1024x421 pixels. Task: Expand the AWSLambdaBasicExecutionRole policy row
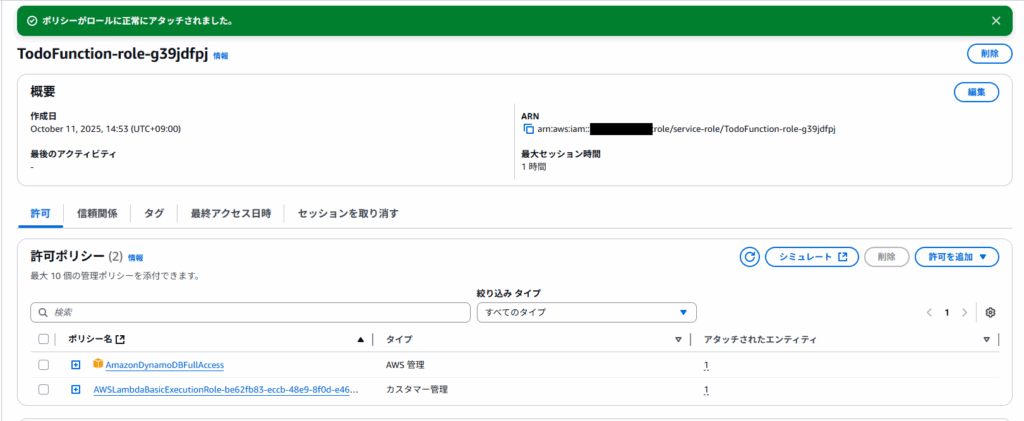75,389
